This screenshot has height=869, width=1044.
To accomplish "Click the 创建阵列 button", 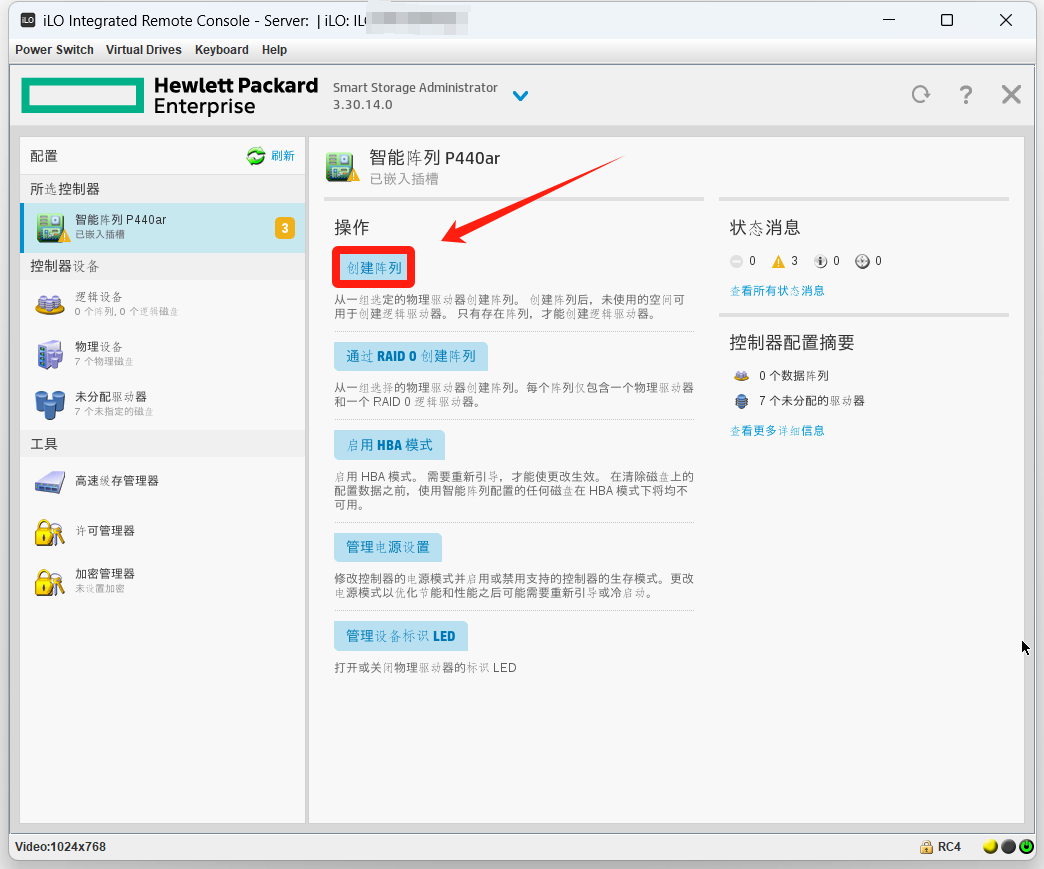I will [374, 268].
